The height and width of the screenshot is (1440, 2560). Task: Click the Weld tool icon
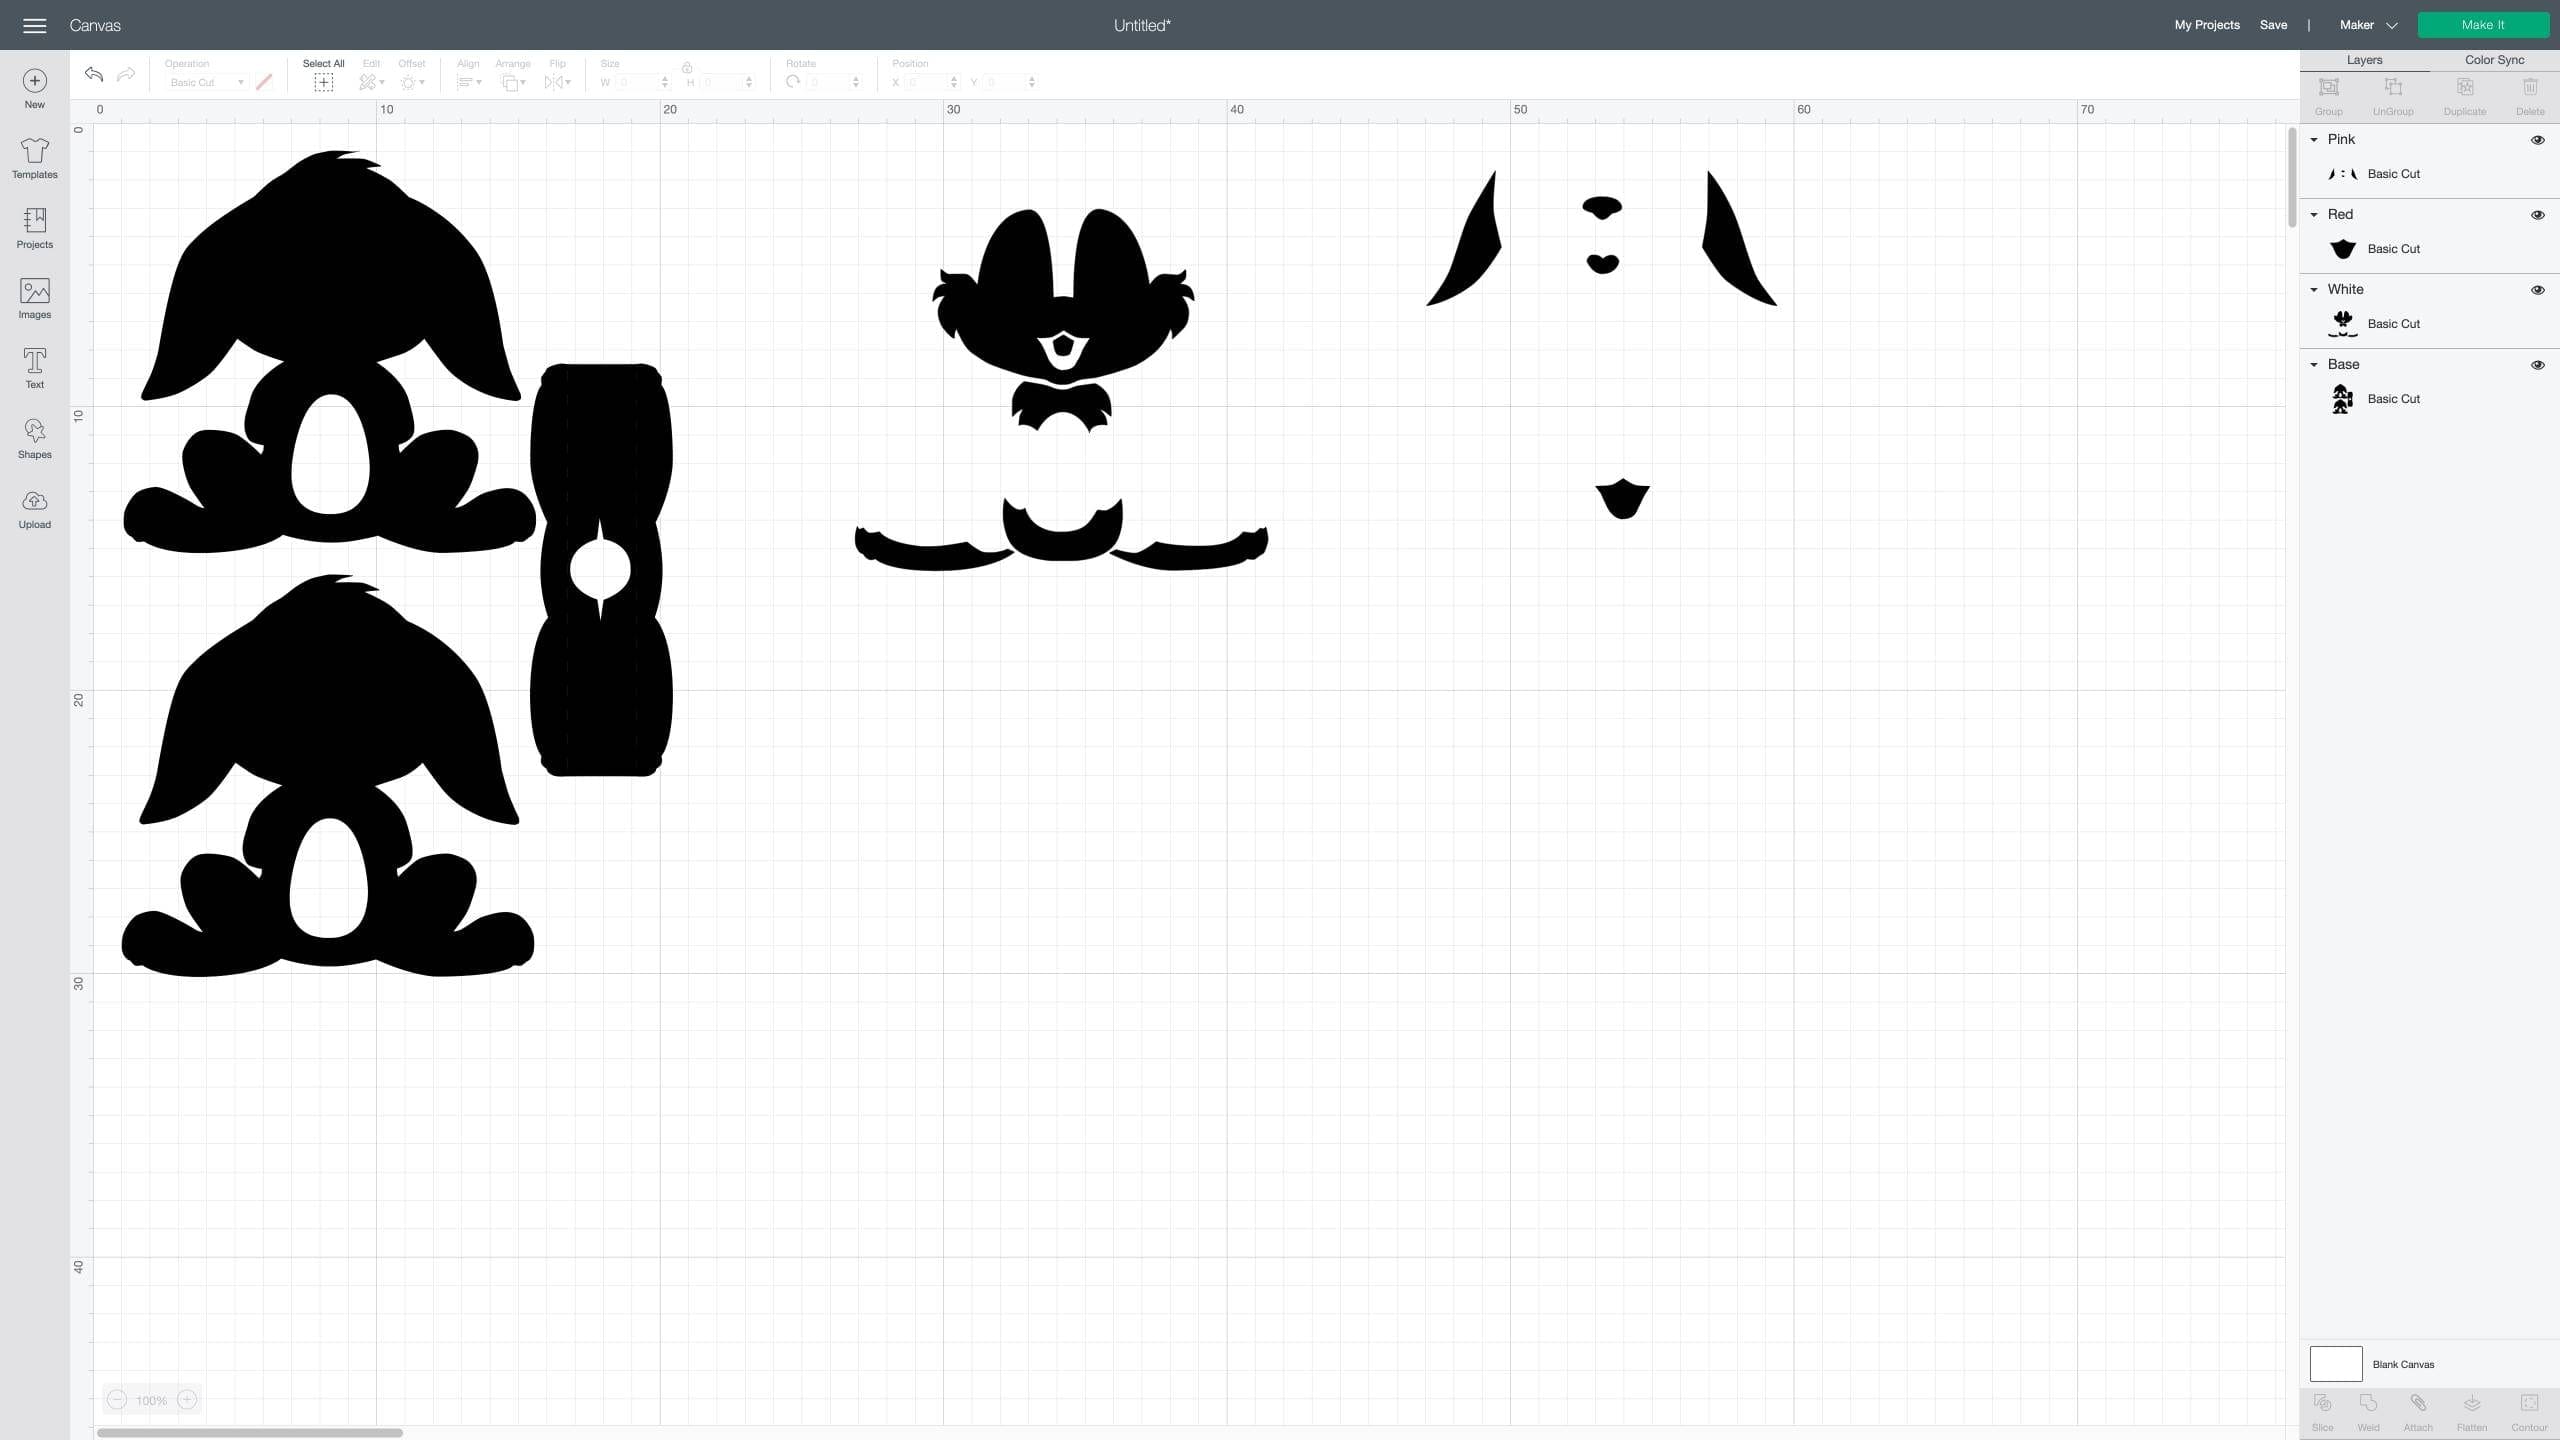click(x=2369, y=1404)
